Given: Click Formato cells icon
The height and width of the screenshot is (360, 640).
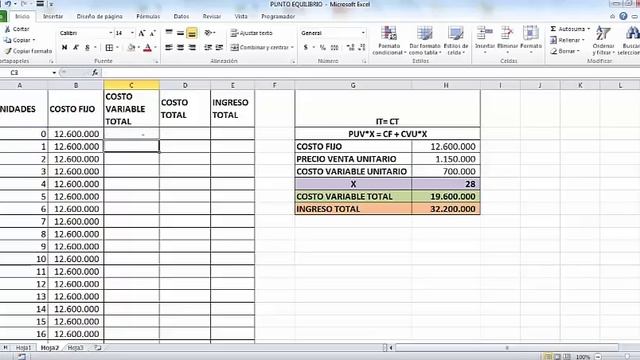Looking at the screenshot, I should point(531,33).
